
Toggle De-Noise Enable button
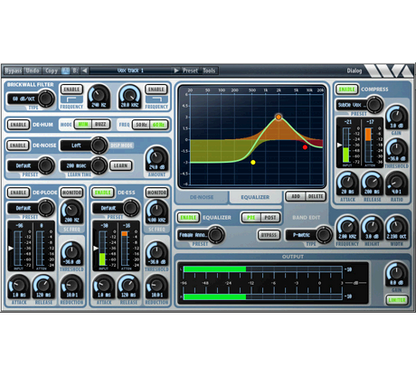click(x=18, y=145)
